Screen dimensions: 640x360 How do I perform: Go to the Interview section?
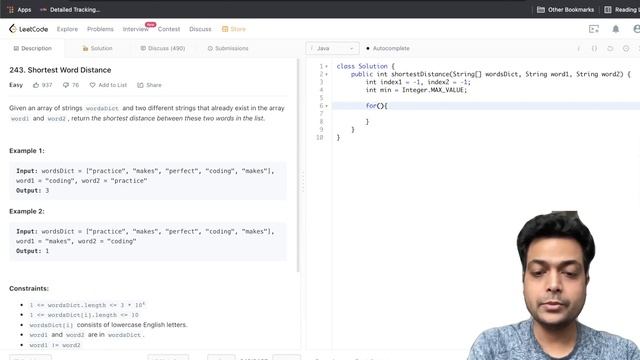tap(136, 29)
